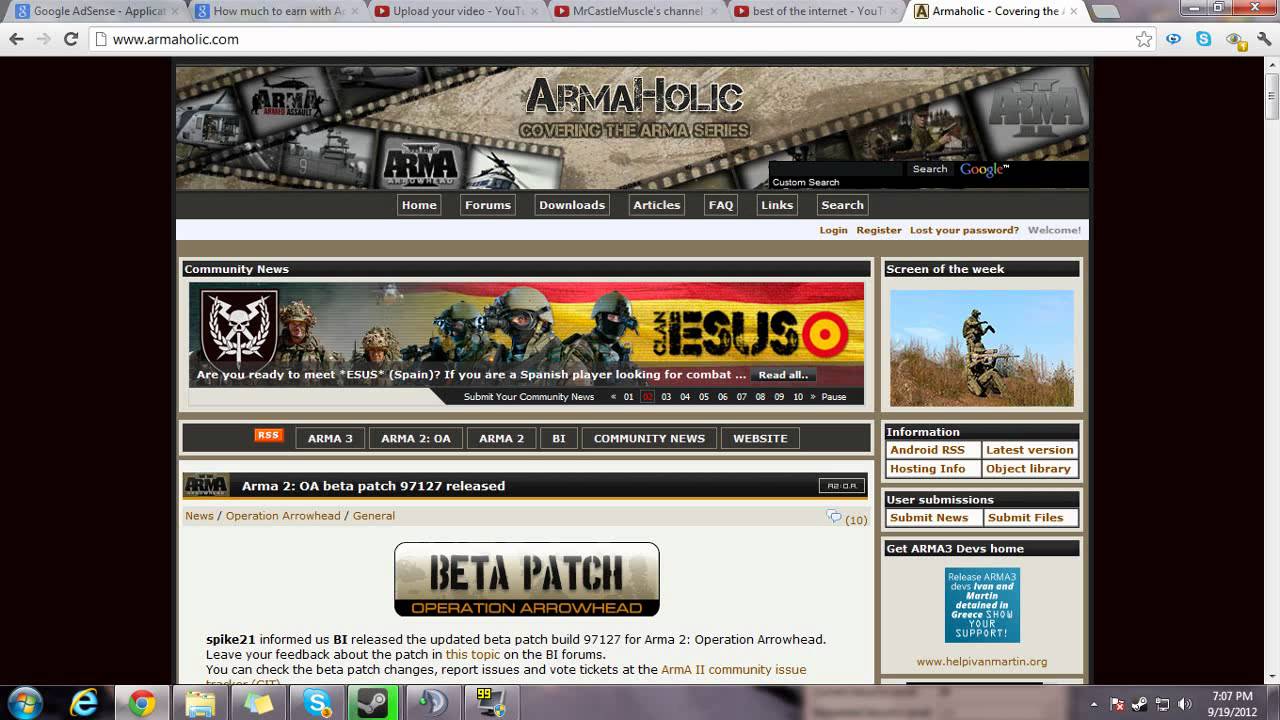Click the eye extension icon with badge

[1235, 40]
